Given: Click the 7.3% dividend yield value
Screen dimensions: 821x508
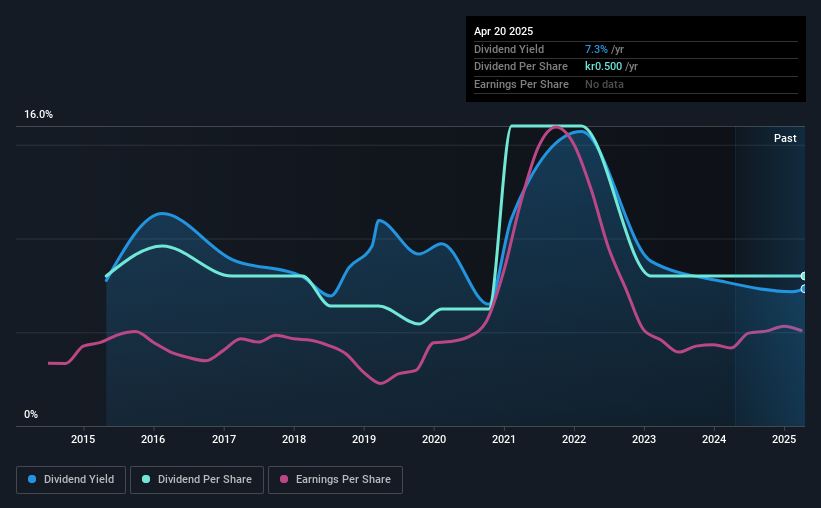Looking at the screenshot, I should [x=596, y=49].
